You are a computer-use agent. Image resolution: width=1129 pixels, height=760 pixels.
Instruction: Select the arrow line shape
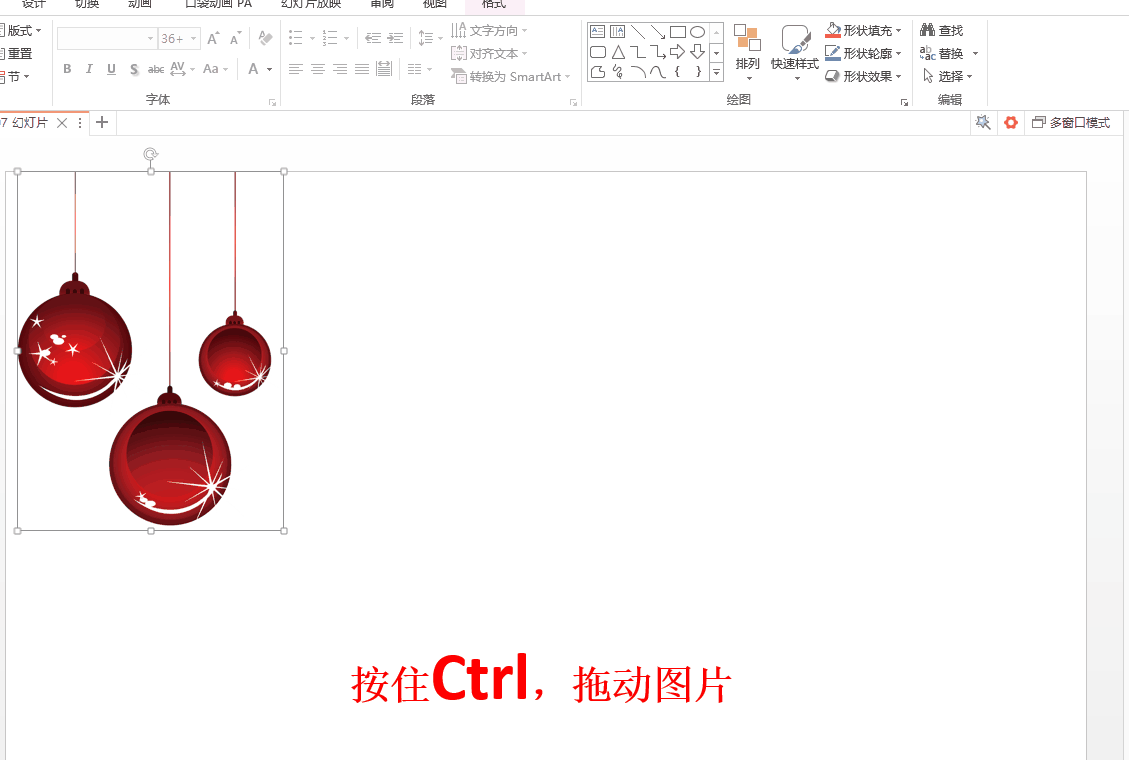click(657, 32)
